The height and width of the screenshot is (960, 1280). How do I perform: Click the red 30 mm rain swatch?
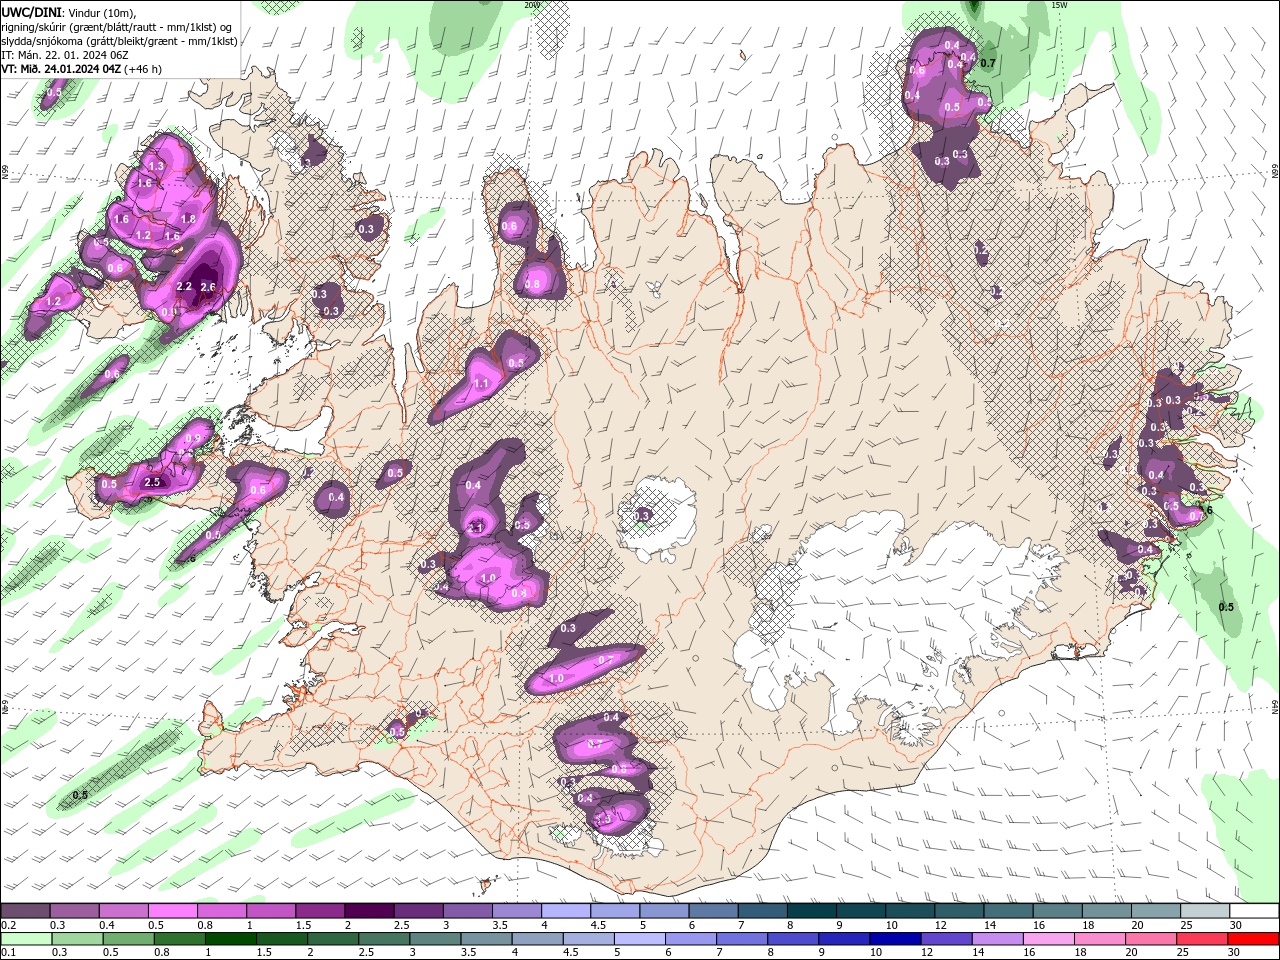pos(1254,938)
